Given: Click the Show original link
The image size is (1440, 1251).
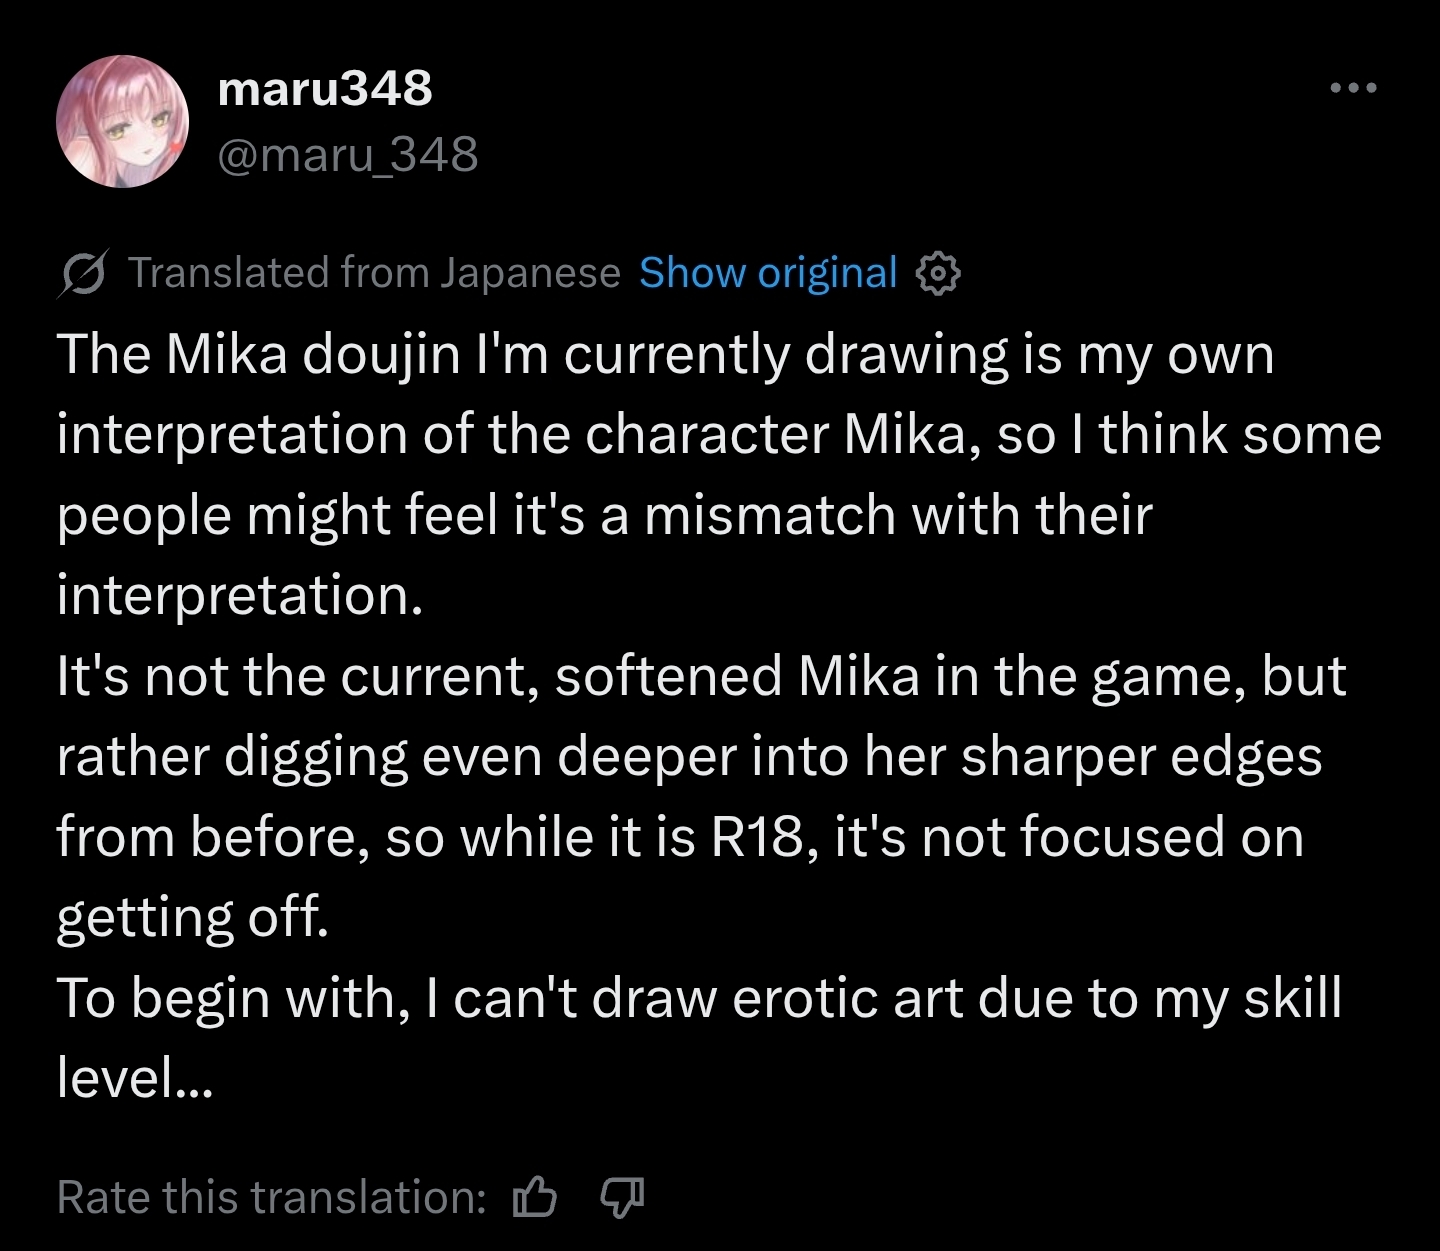Looking at the screenshot, I should (x=768, y=273).
